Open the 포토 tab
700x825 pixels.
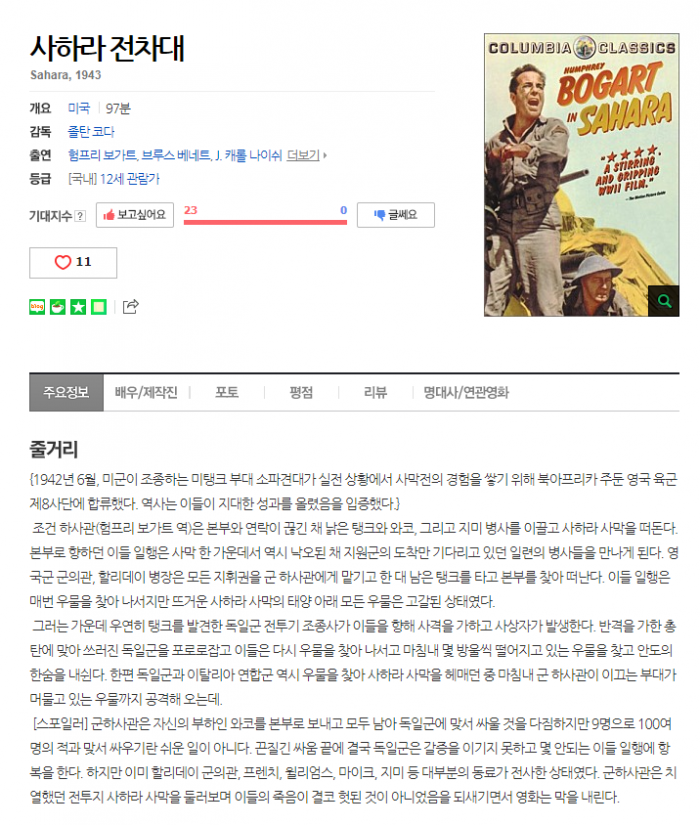click(x=227, y=393)
